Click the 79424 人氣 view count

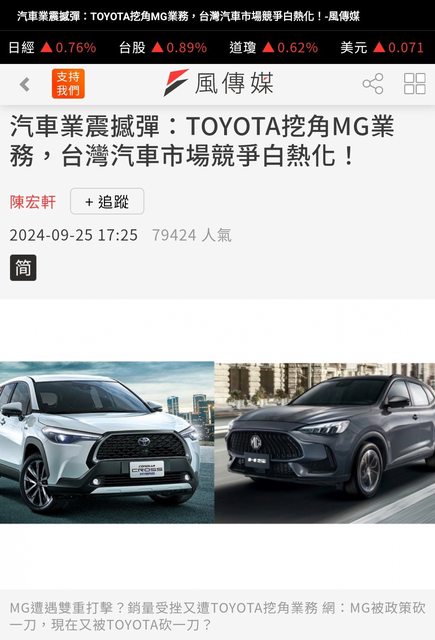192,235
